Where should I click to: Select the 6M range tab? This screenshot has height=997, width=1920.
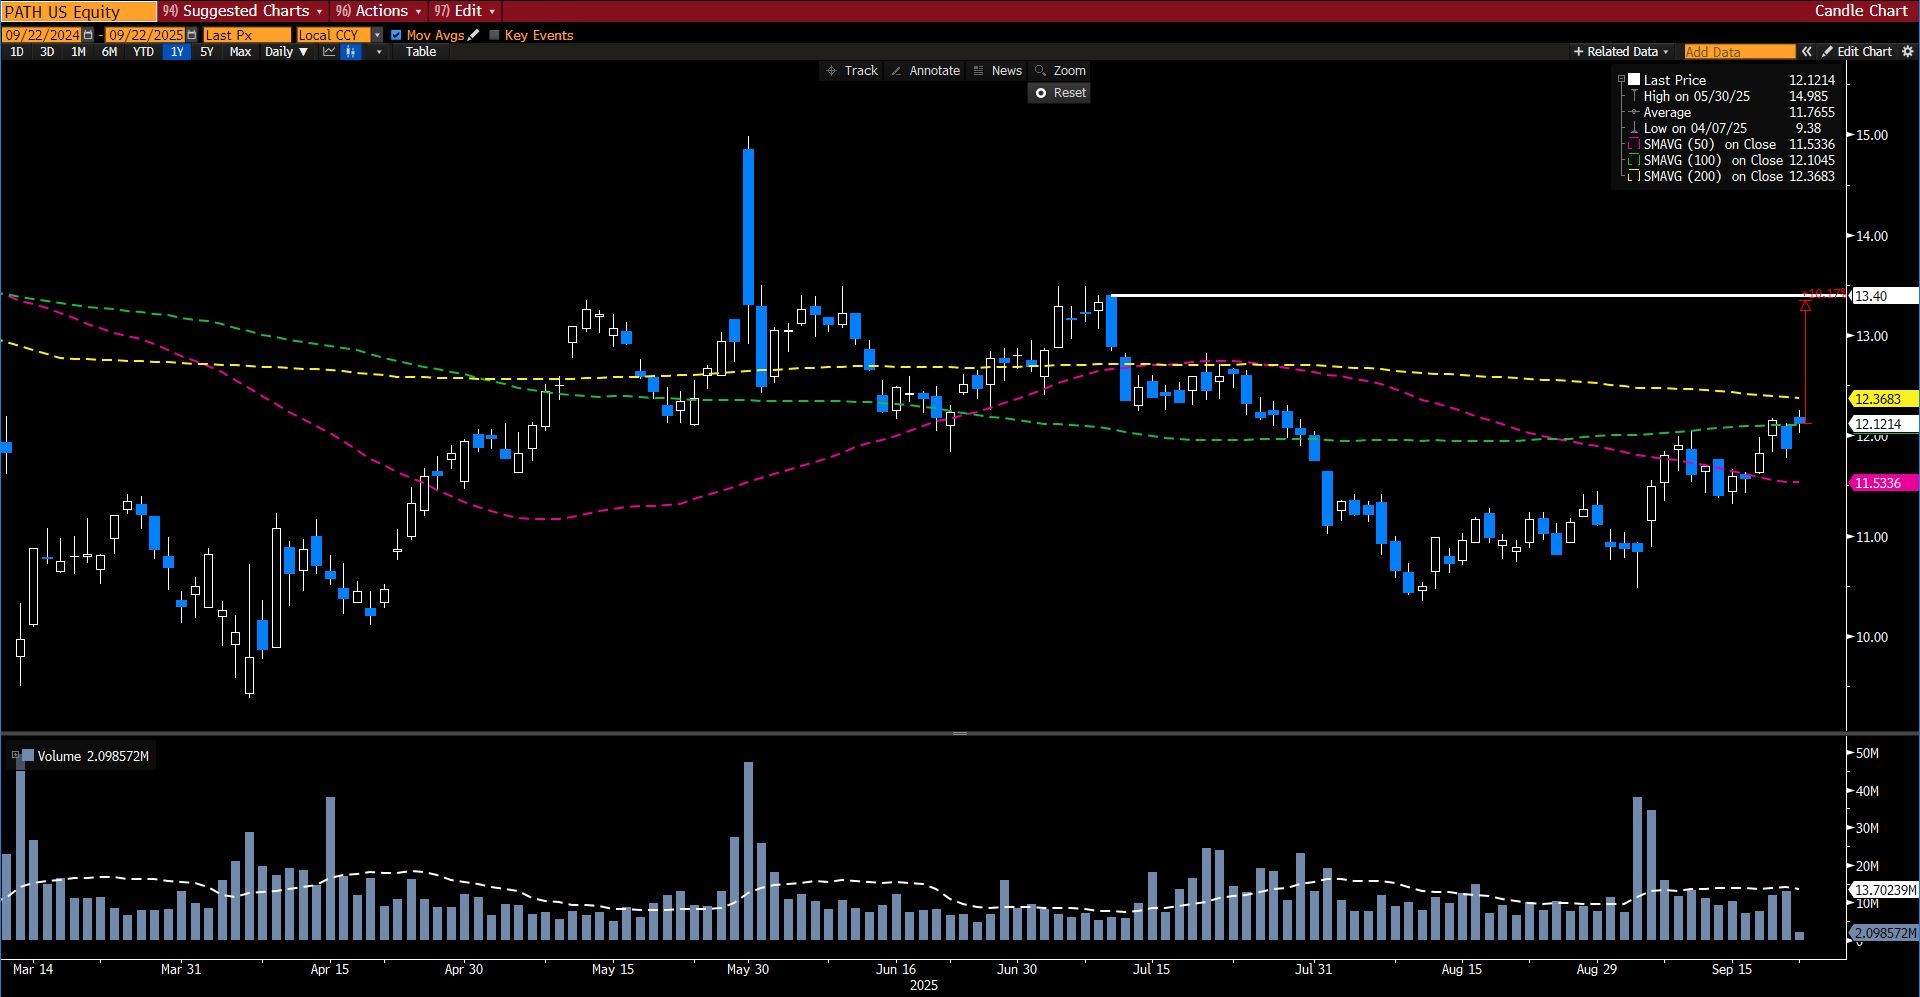point(109,52)
